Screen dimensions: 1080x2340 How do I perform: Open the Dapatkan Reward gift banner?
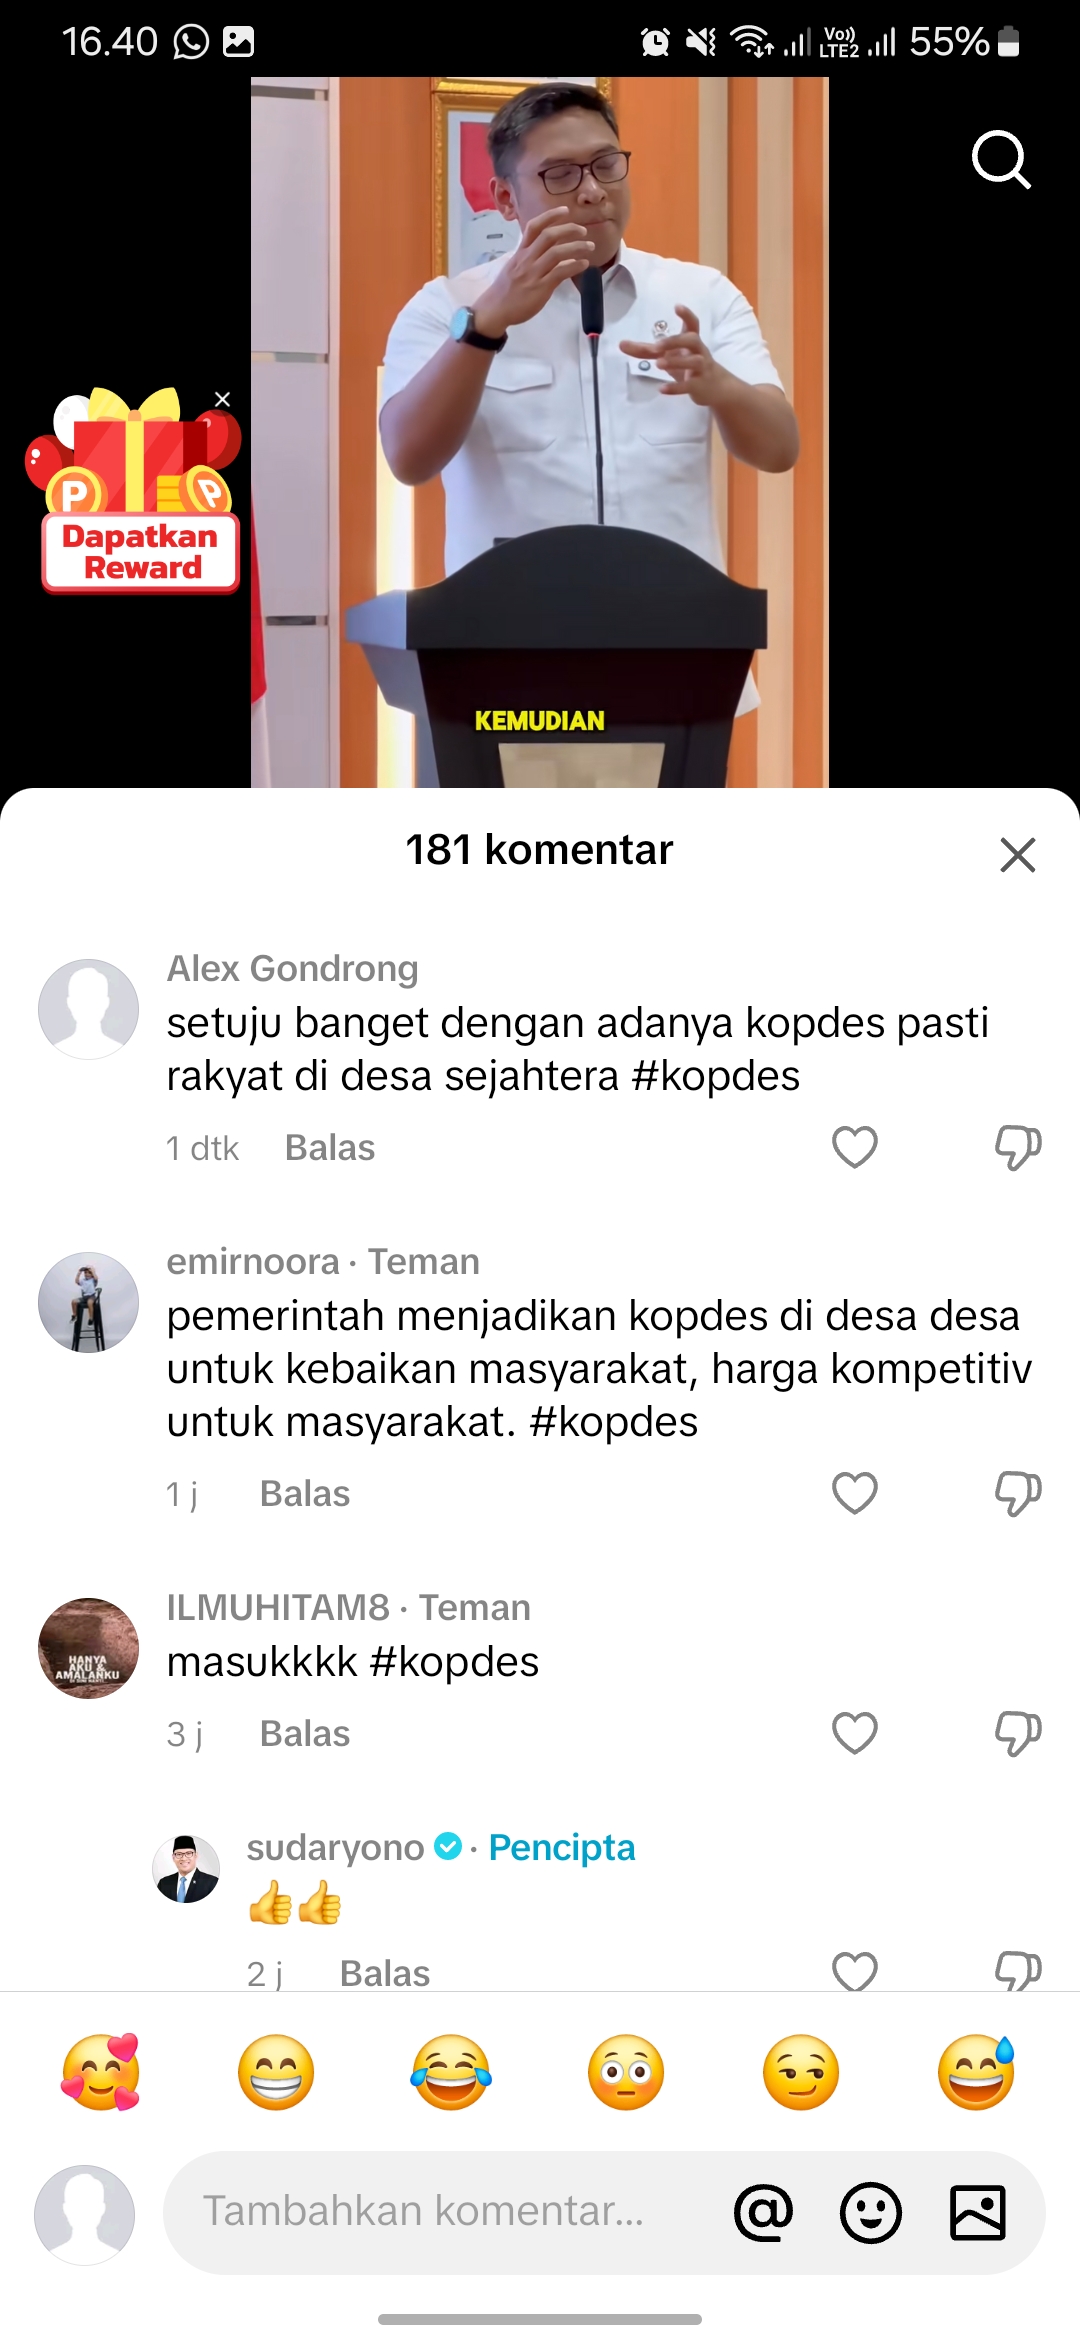click(x=134, y=490)
